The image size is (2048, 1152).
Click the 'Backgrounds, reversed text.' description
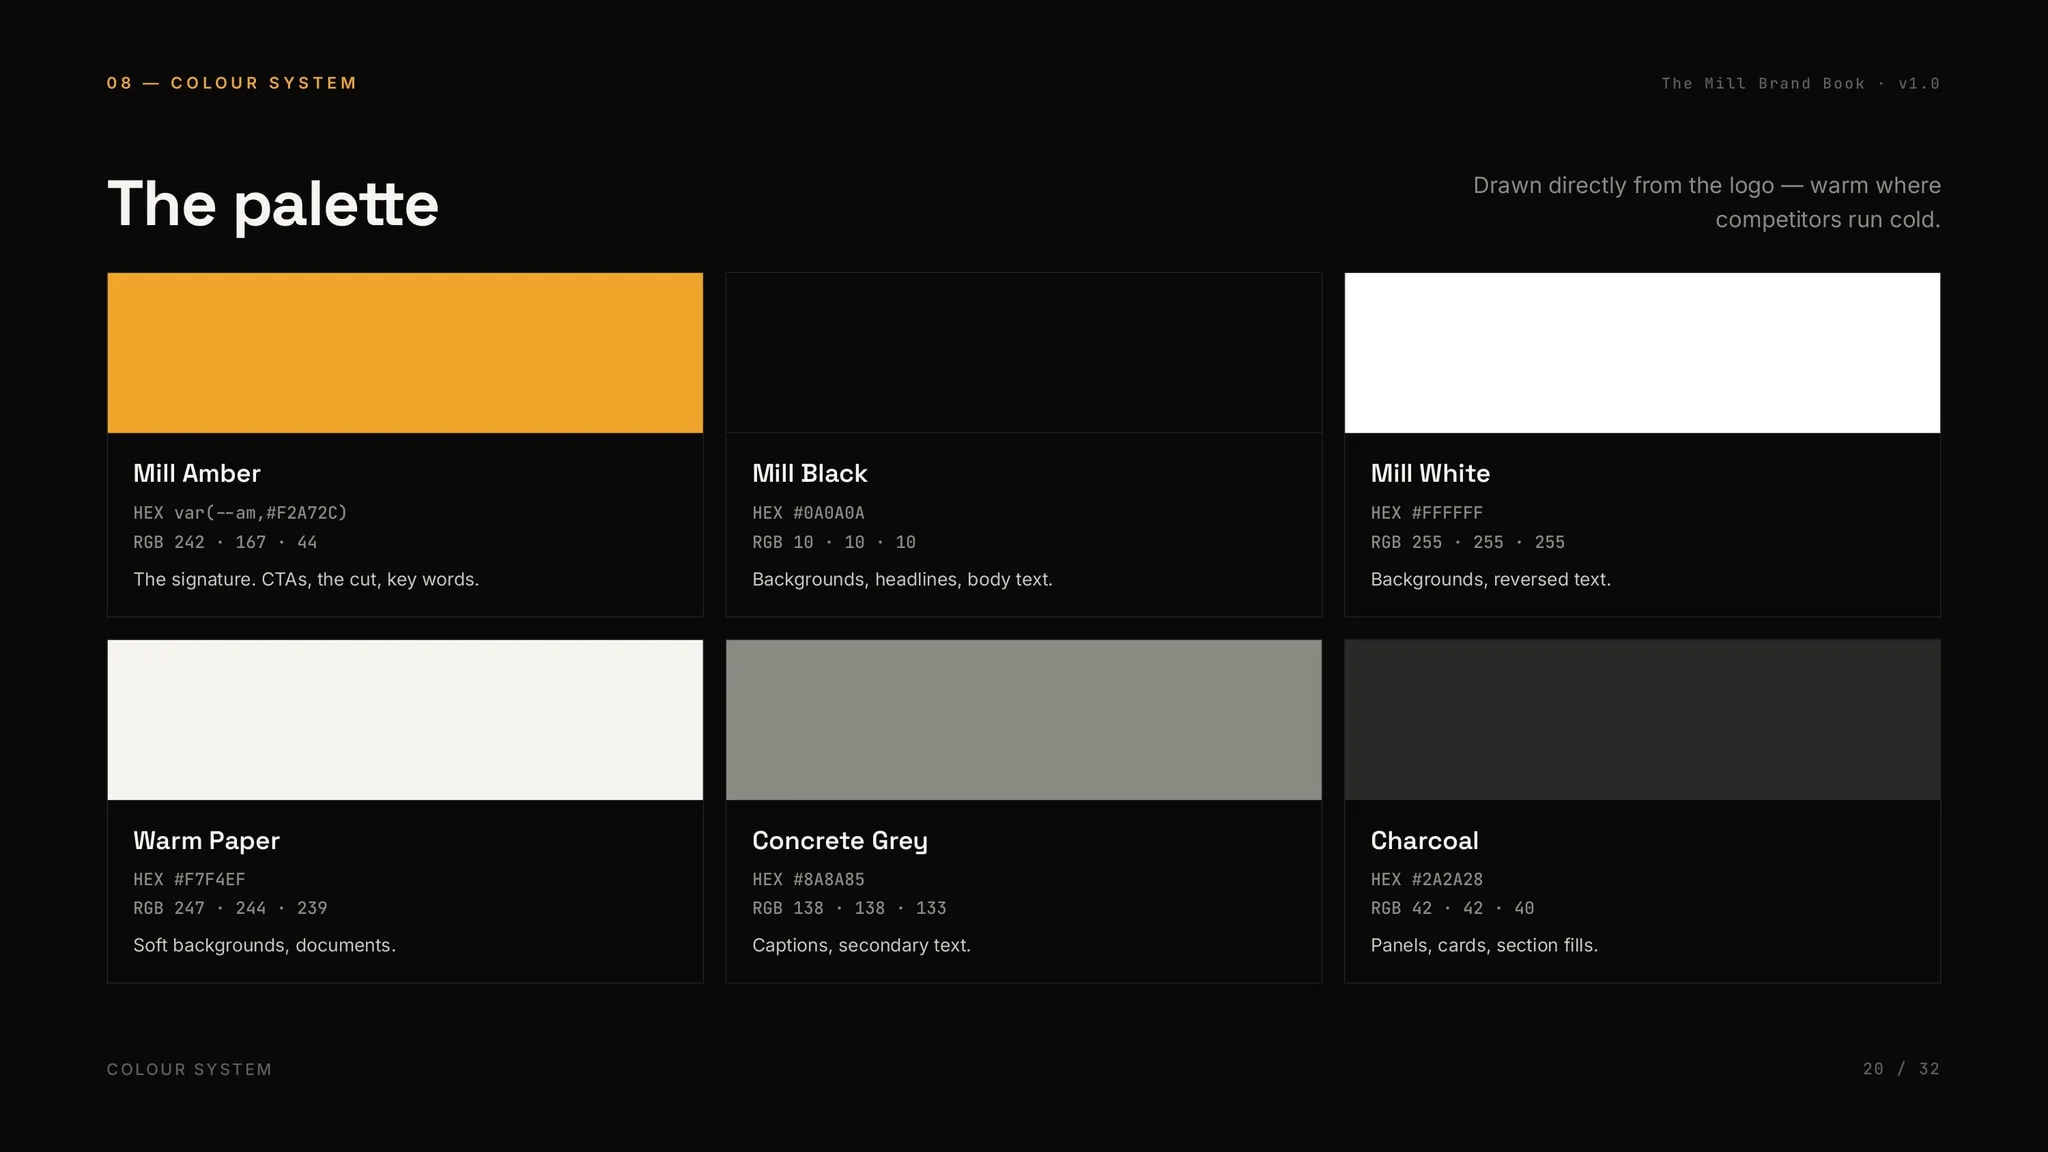[1491, 580]
